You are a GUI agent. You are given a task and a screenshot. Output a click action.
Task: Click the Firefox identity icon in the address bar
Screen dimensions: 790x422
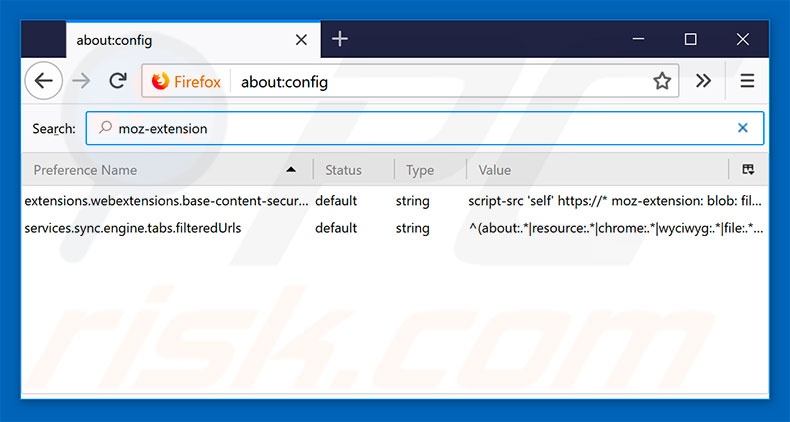160,81
